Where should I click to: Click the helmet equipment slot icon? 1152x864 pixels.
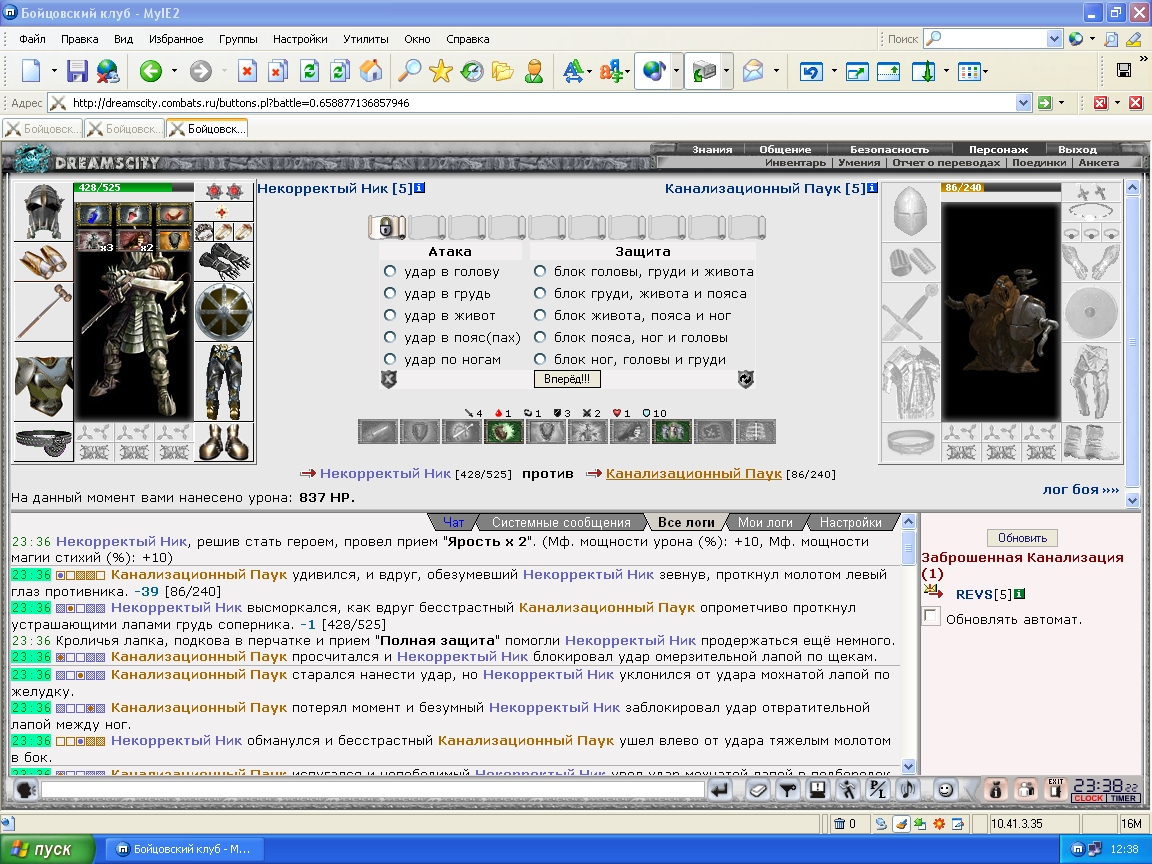coord(44,211)
